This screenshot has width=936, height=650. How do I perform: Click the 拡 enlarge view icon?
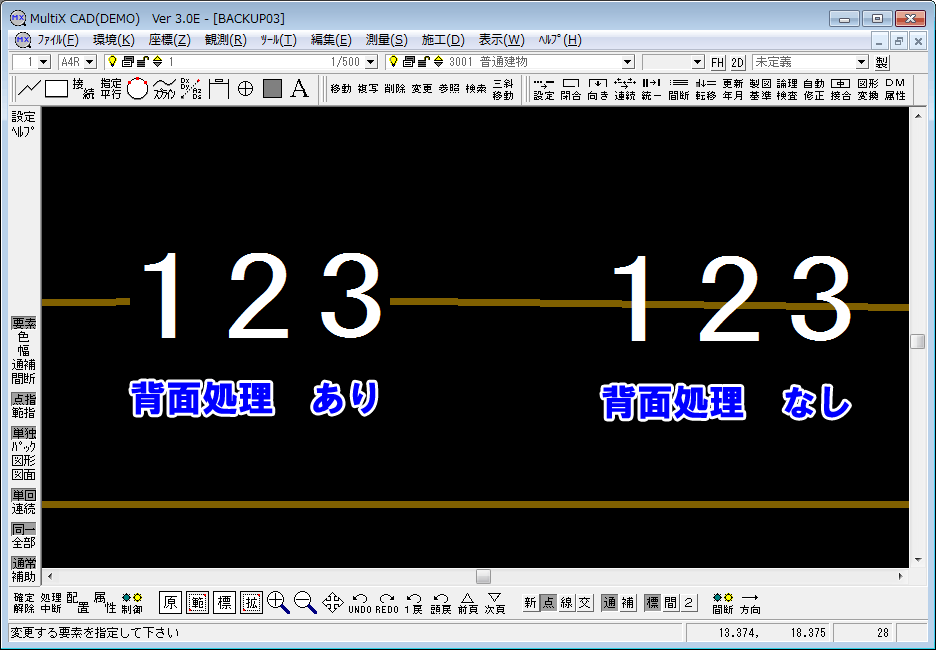coord(251,603)
